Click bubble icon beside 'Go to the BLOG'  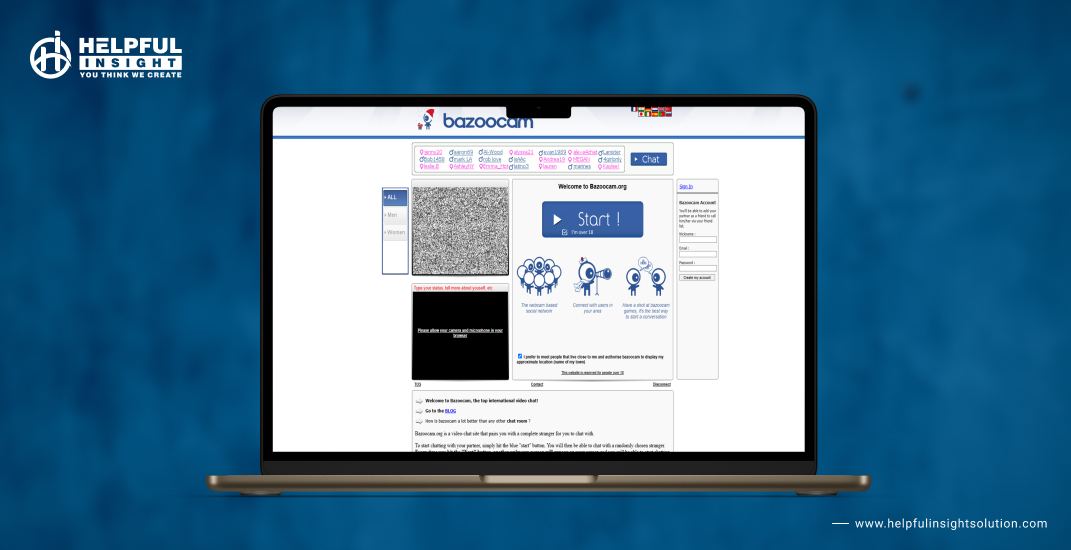pos(419,411)
